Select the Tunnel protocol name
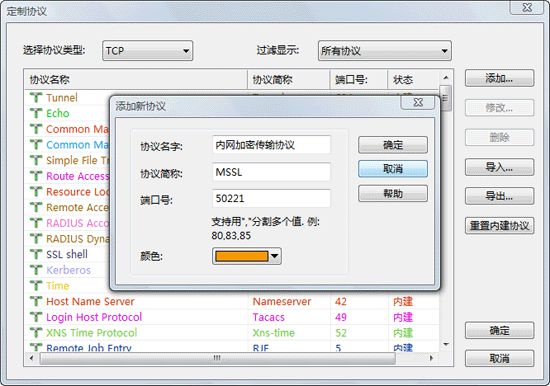The height and width of the screenshot is (386, 550). coord(62,98)
